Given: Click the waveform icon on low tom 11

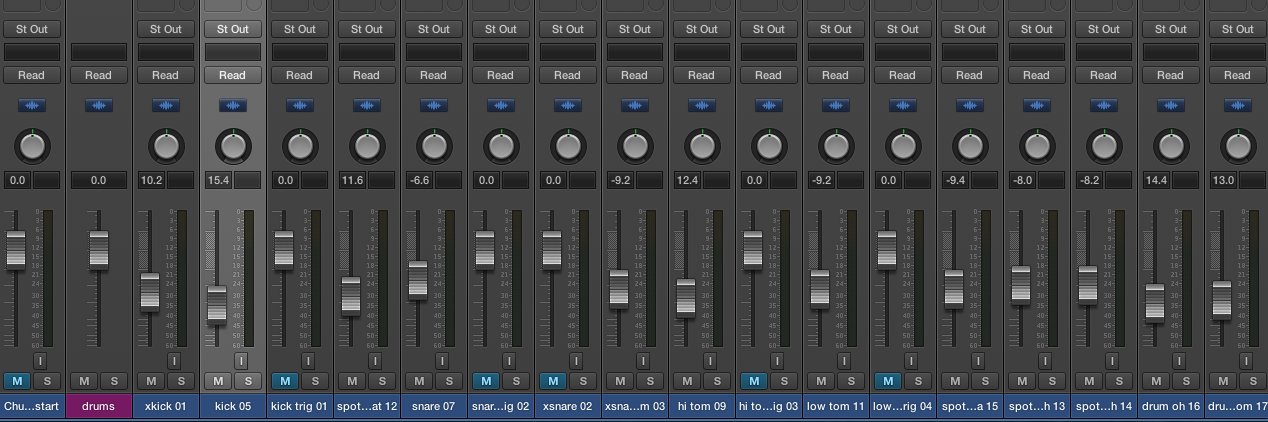Looking at the screenshot, I should click(x=835, y=105).
